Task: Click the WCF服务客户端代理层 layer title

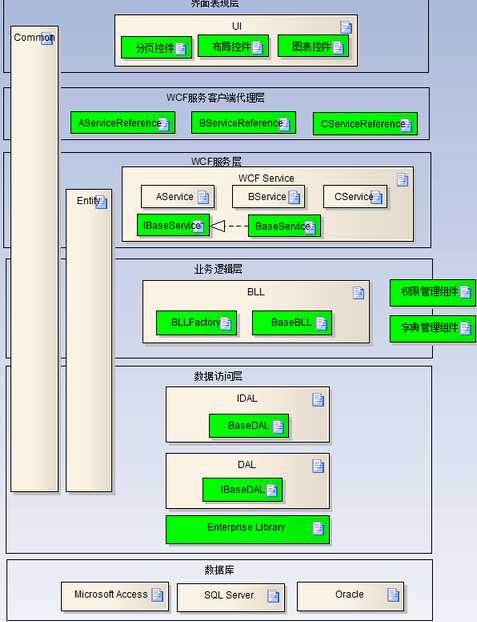Action: (215, 98)
